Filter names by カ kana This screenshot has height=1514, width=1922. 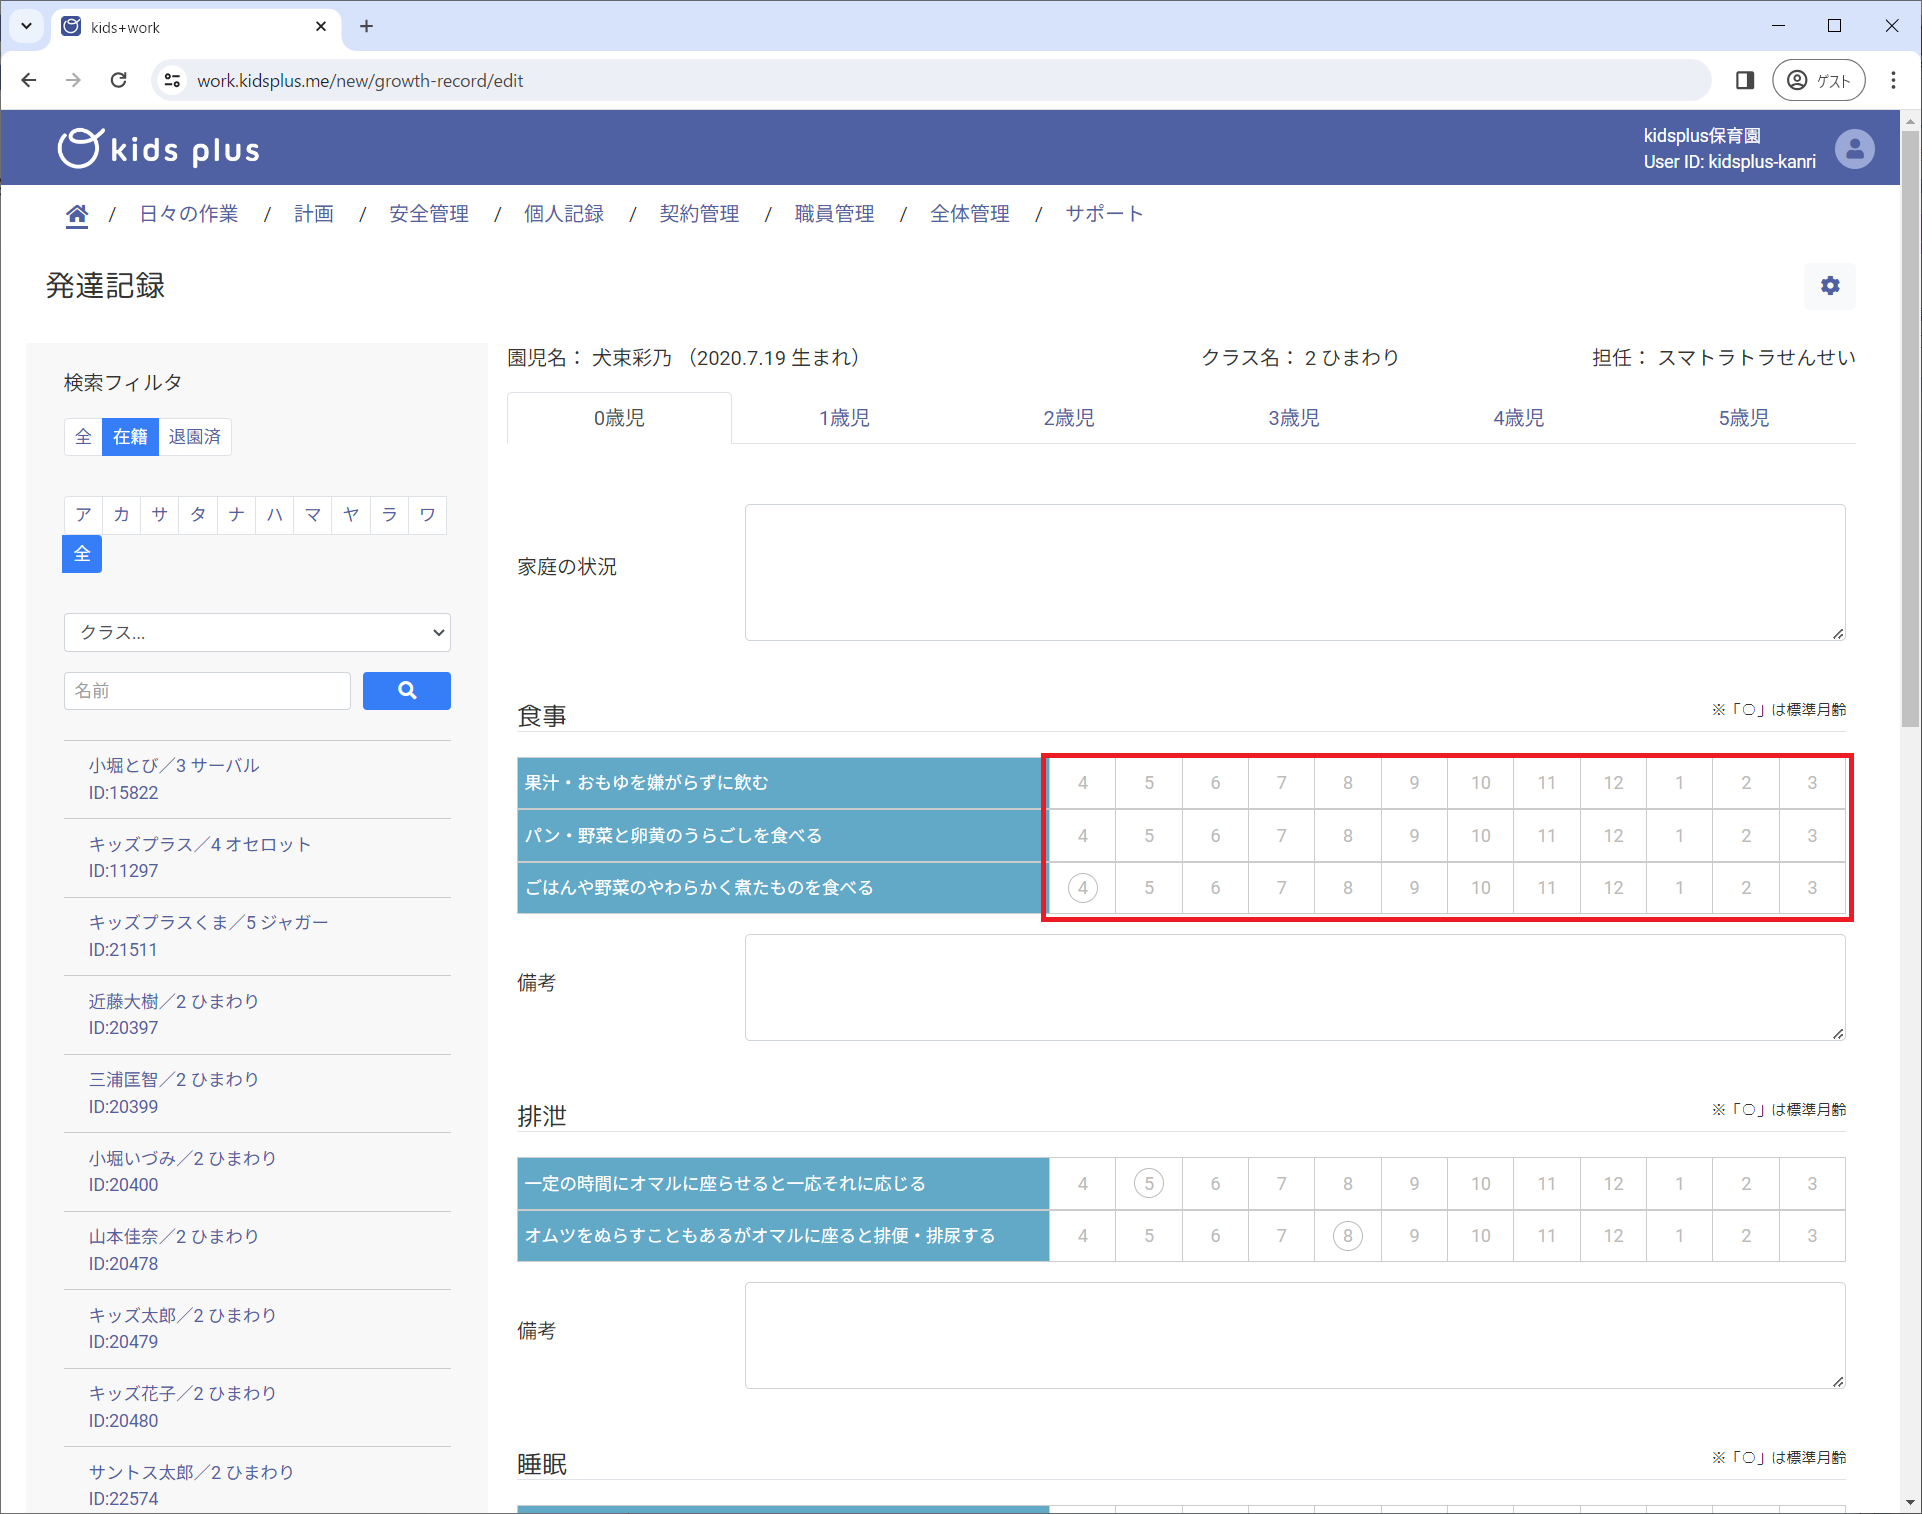tap(121, 515)
